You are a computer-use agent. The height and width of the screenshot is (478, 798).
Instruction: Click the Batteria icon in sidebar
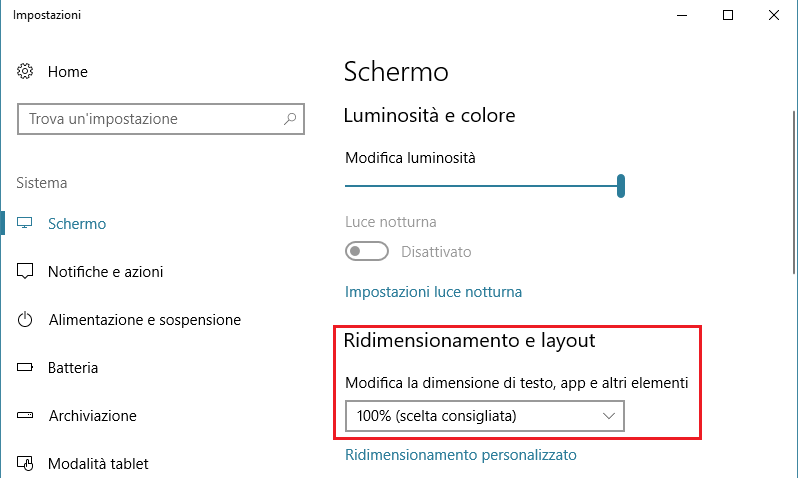[x=26, y=368]
